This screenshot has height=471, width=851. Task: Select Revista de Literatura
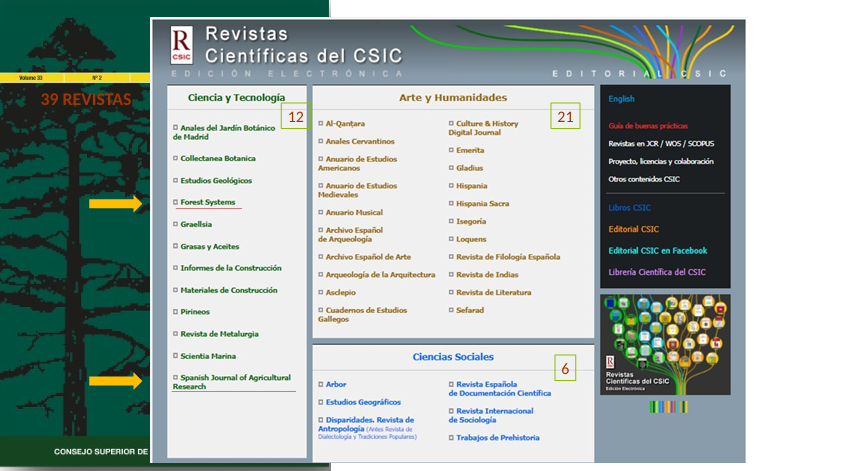pos(493,292)
